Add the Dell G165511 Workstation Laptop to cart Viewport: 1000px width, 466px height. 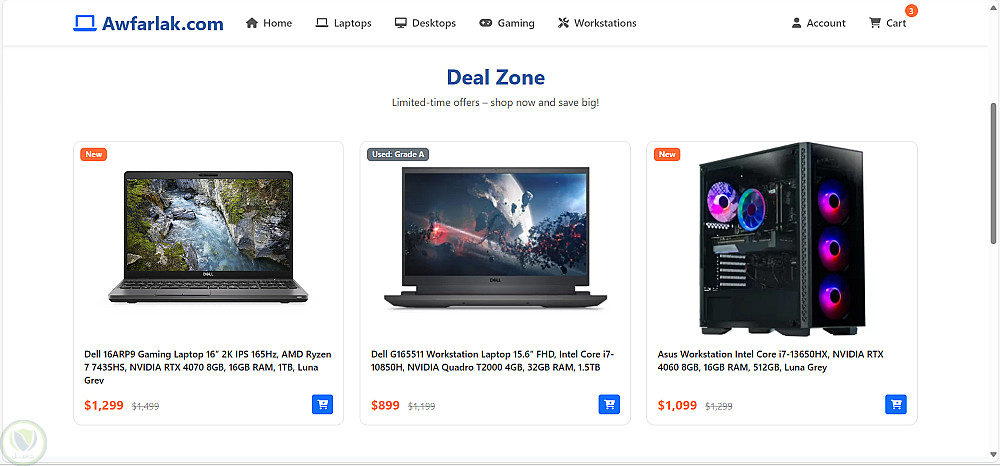click(609, 404)
